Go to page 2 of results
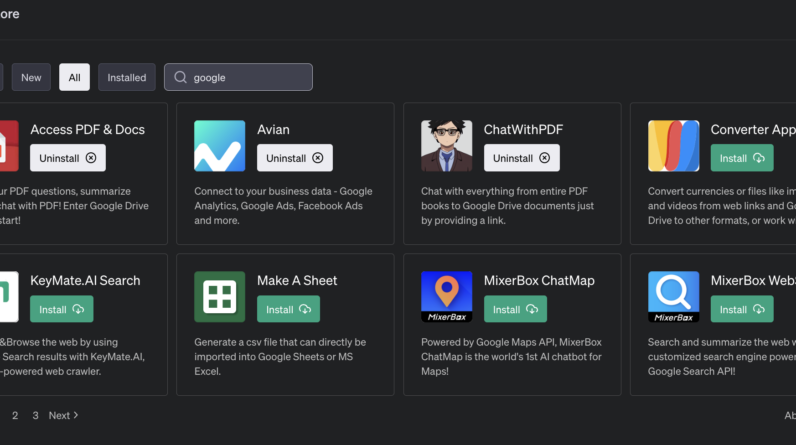796x445 pixels. point(15,416)
